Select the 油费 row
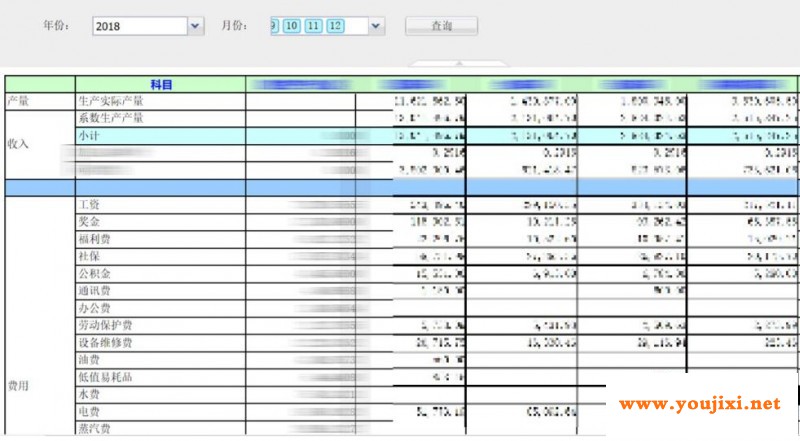This screenshot has width=800, height=441. (x=89, y=360)
